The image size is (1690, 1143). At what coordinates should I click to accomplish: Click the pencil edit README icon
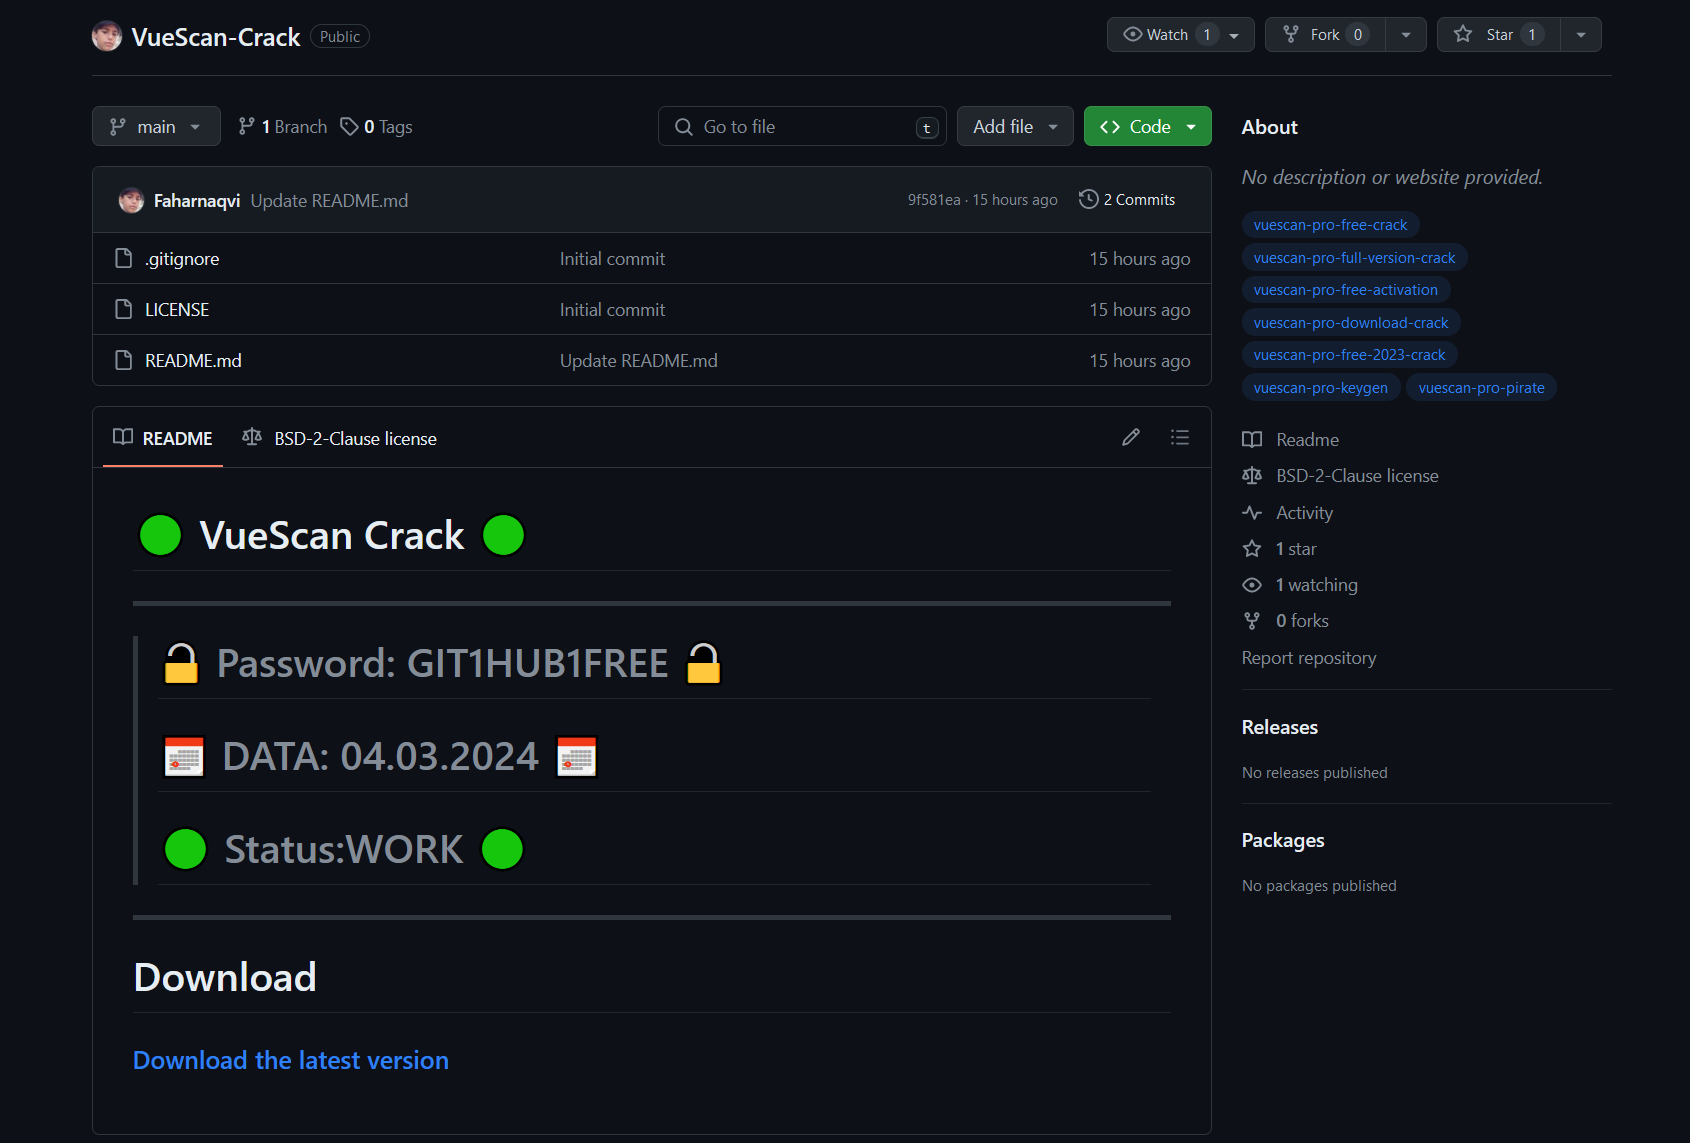[1130, 437]
